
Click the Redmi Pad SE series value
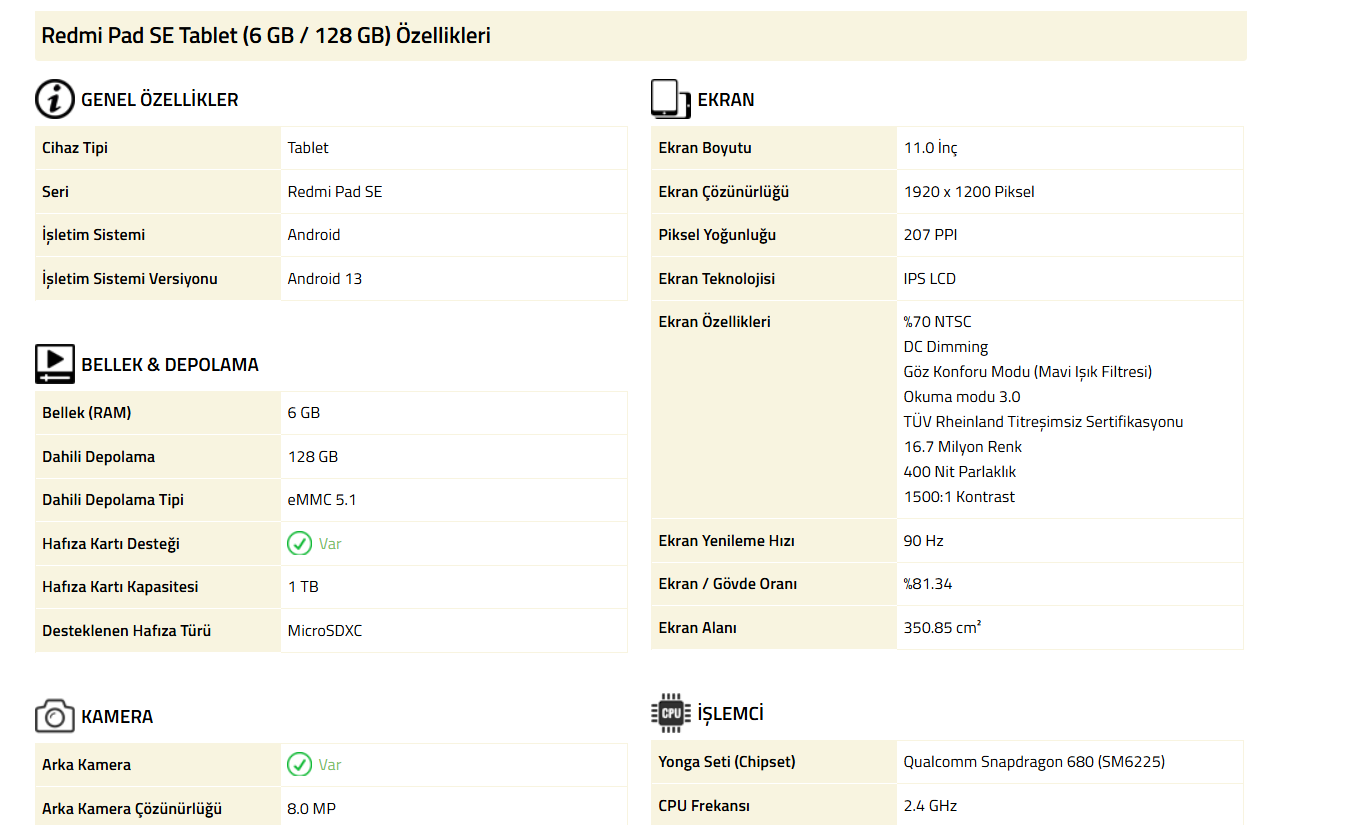point(335,192)
